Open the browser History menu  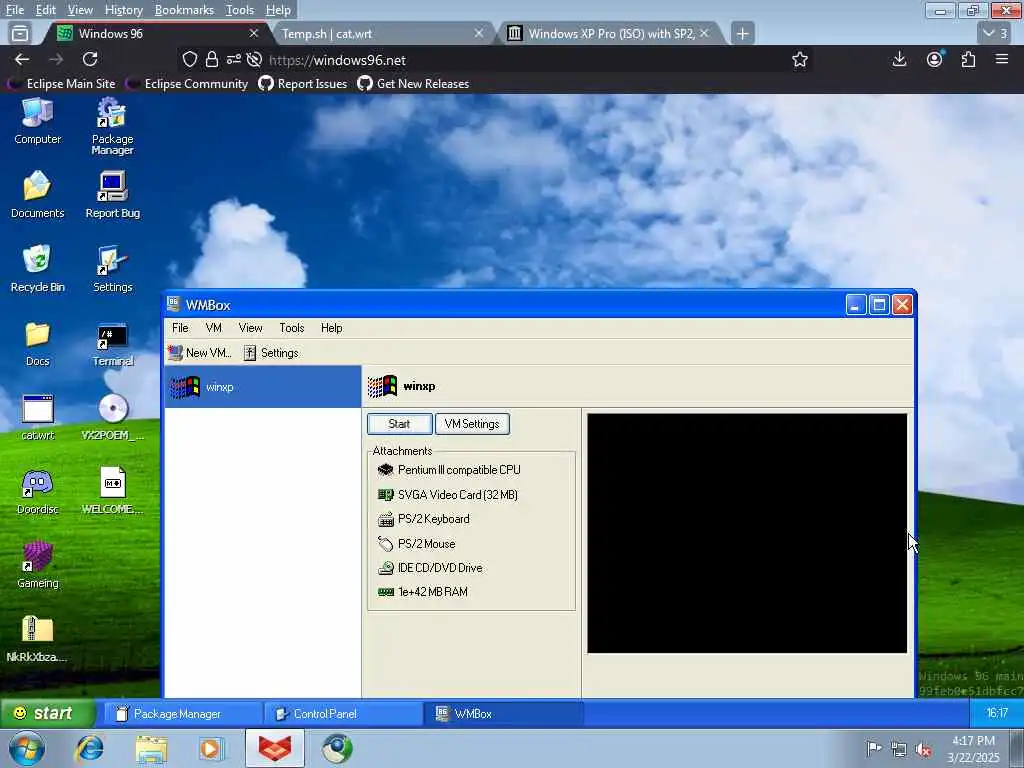click(x=123, y=10)
